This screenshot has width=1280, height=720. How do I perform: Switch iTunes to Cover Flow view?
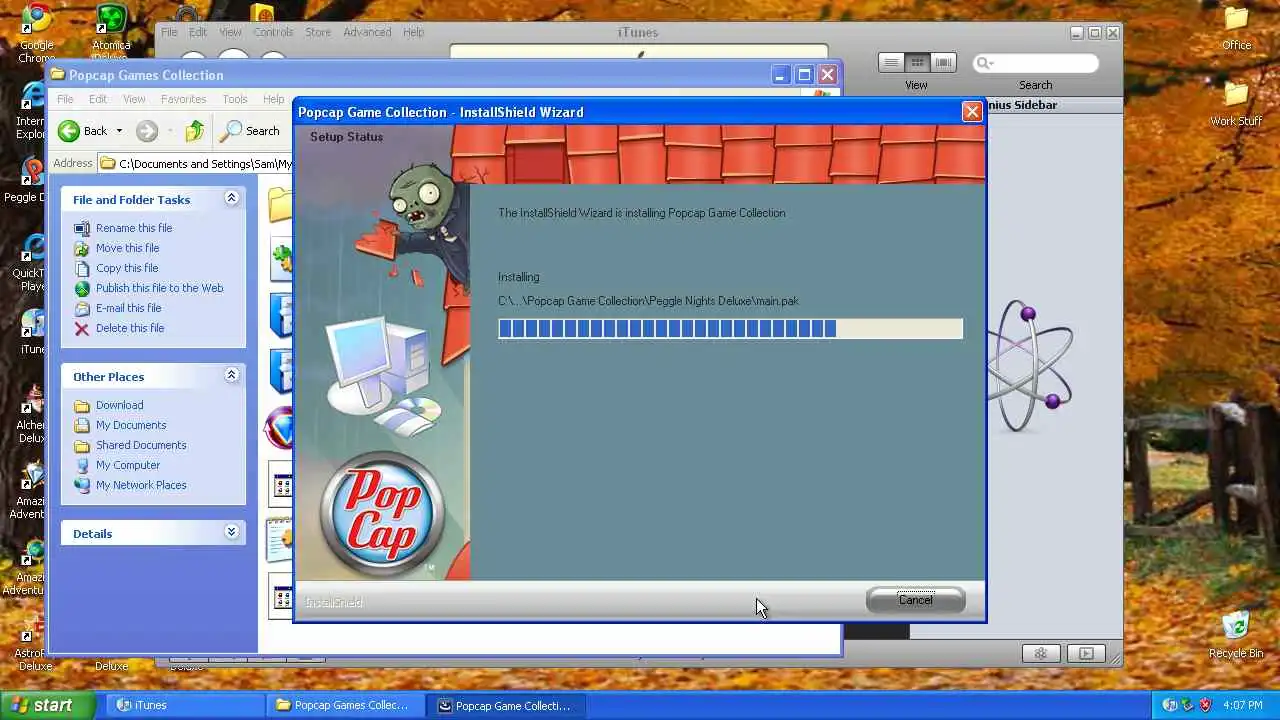coord(943,63)
